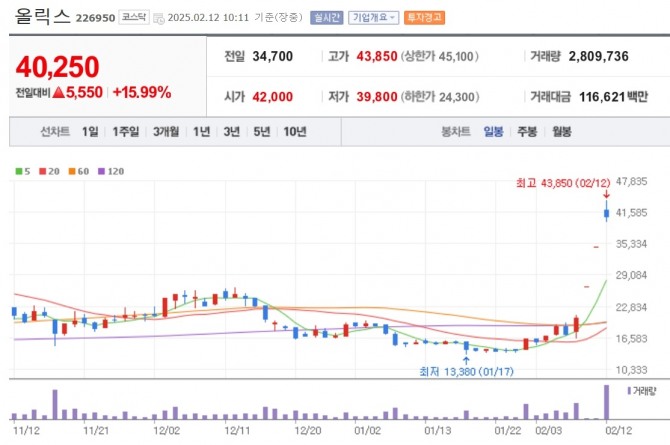The image size is (670, 445).
Task: Select the 3년 line chart period
Action: coord(232,132)
